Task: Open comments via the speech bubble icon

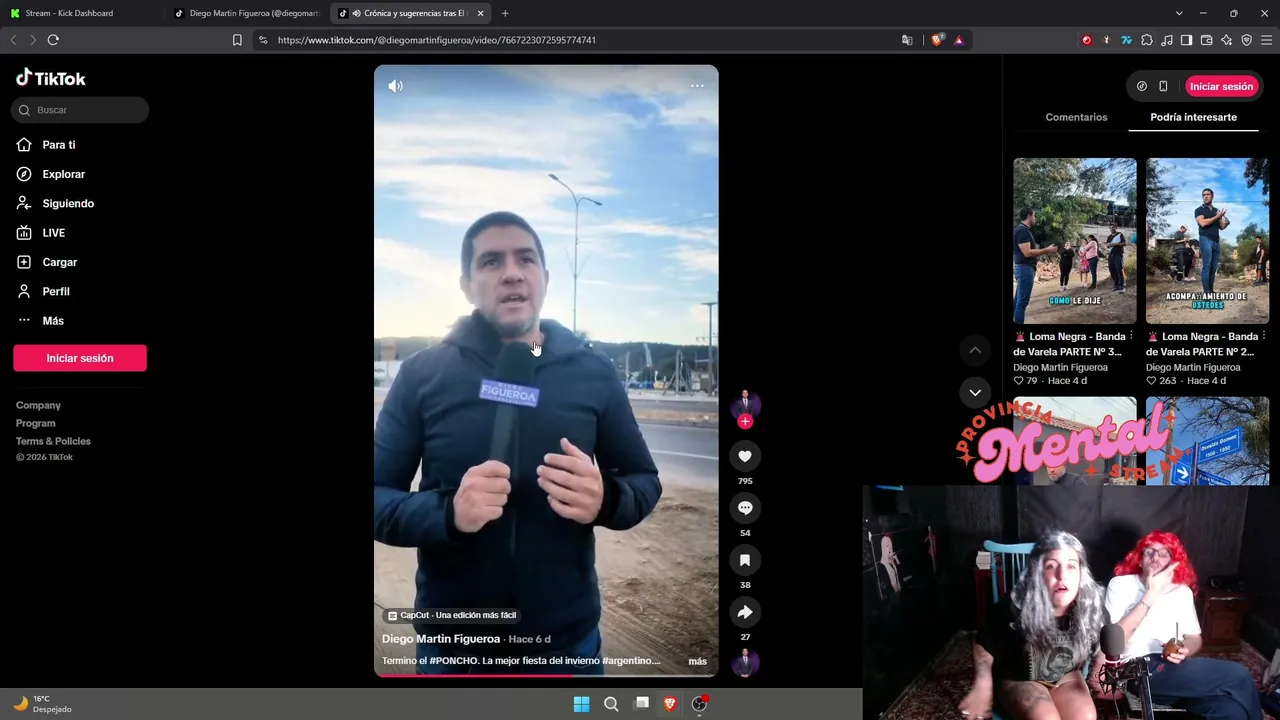Action: coord(745,508)
